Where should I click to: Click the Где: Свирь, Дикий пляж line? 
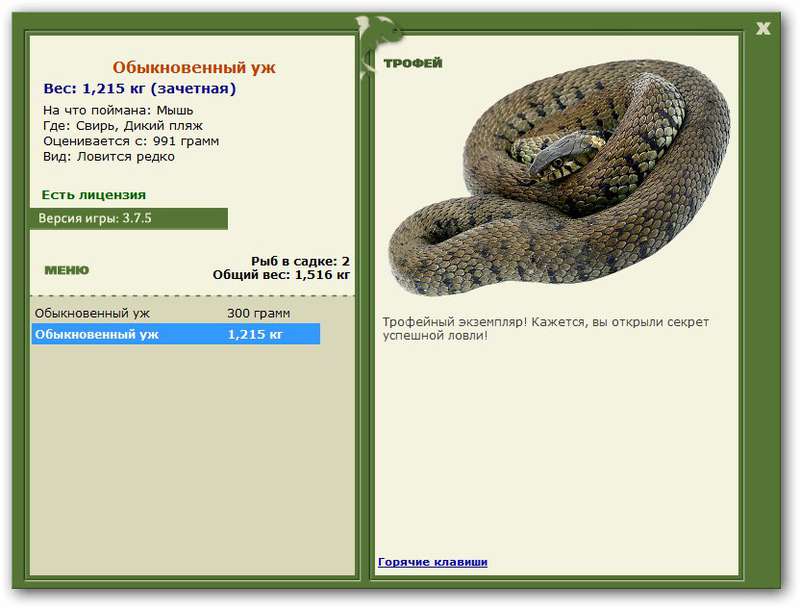123,125
